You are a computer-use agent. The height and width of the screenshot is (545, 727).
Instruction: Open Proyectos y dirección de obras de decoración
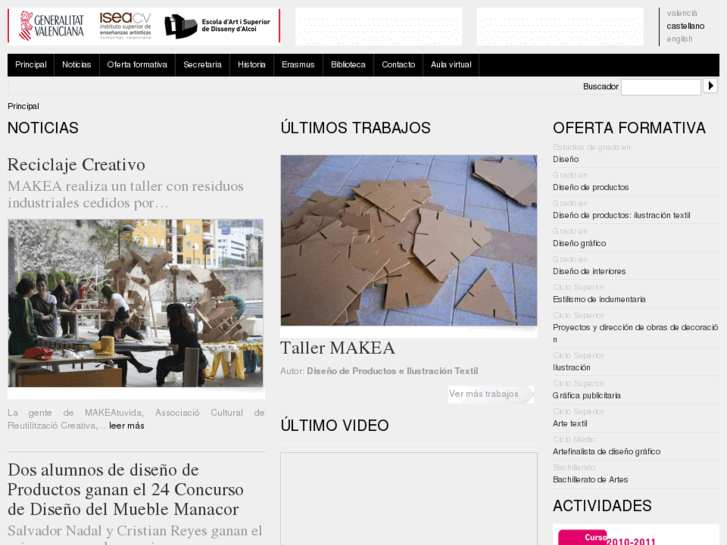(x=635, y=333)
